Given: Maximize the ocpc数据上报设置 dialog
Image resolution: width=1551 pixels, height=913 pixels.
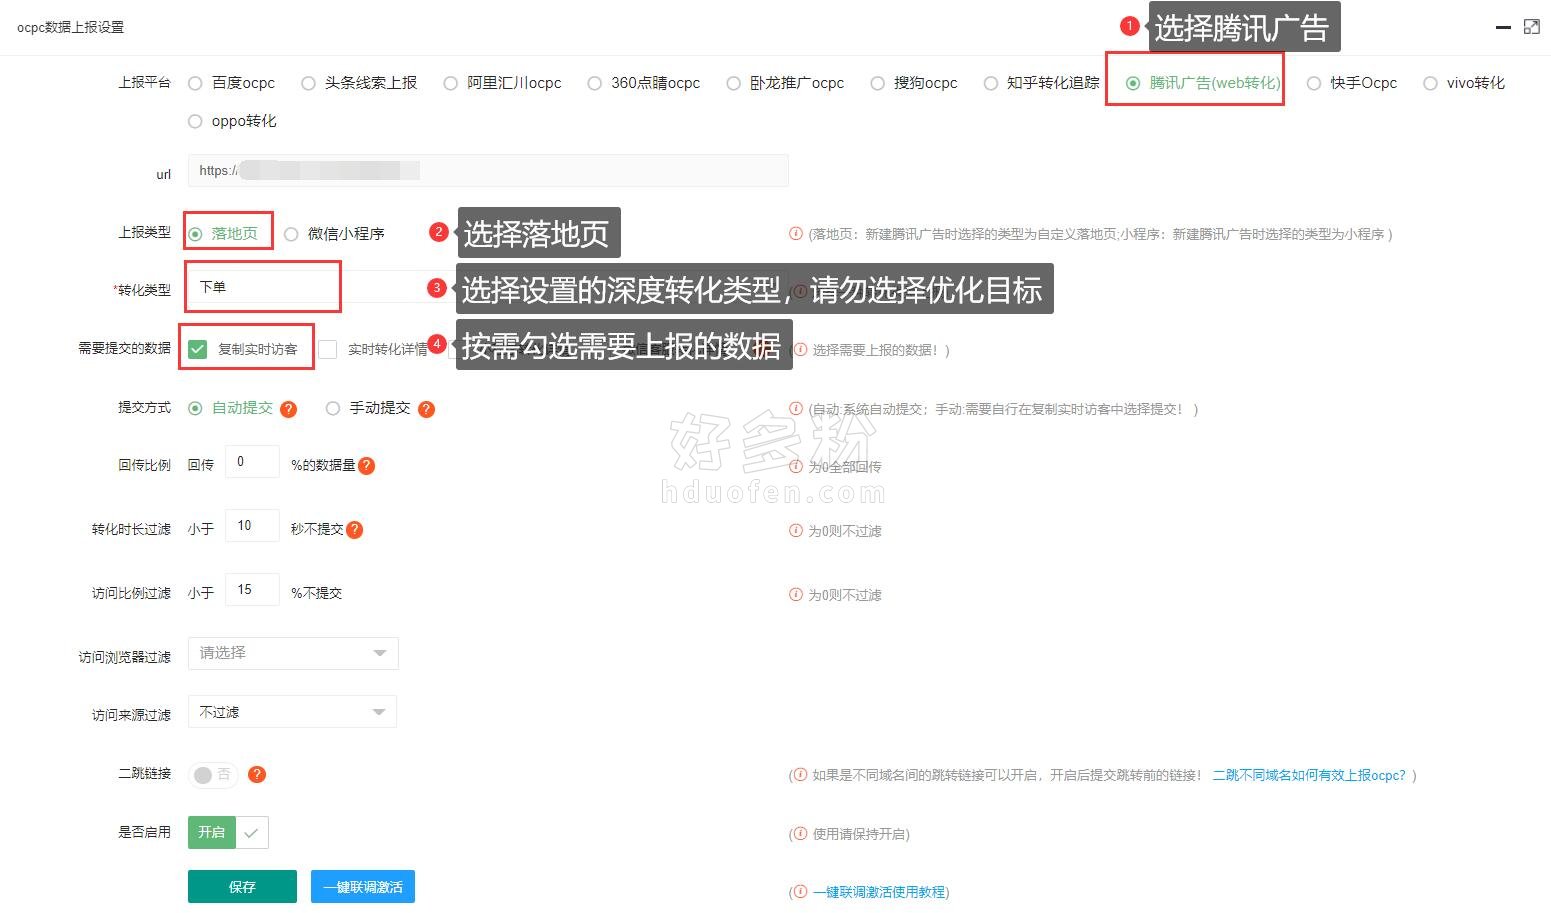Looking at the screenshot, I should (x=1532, y=27).
